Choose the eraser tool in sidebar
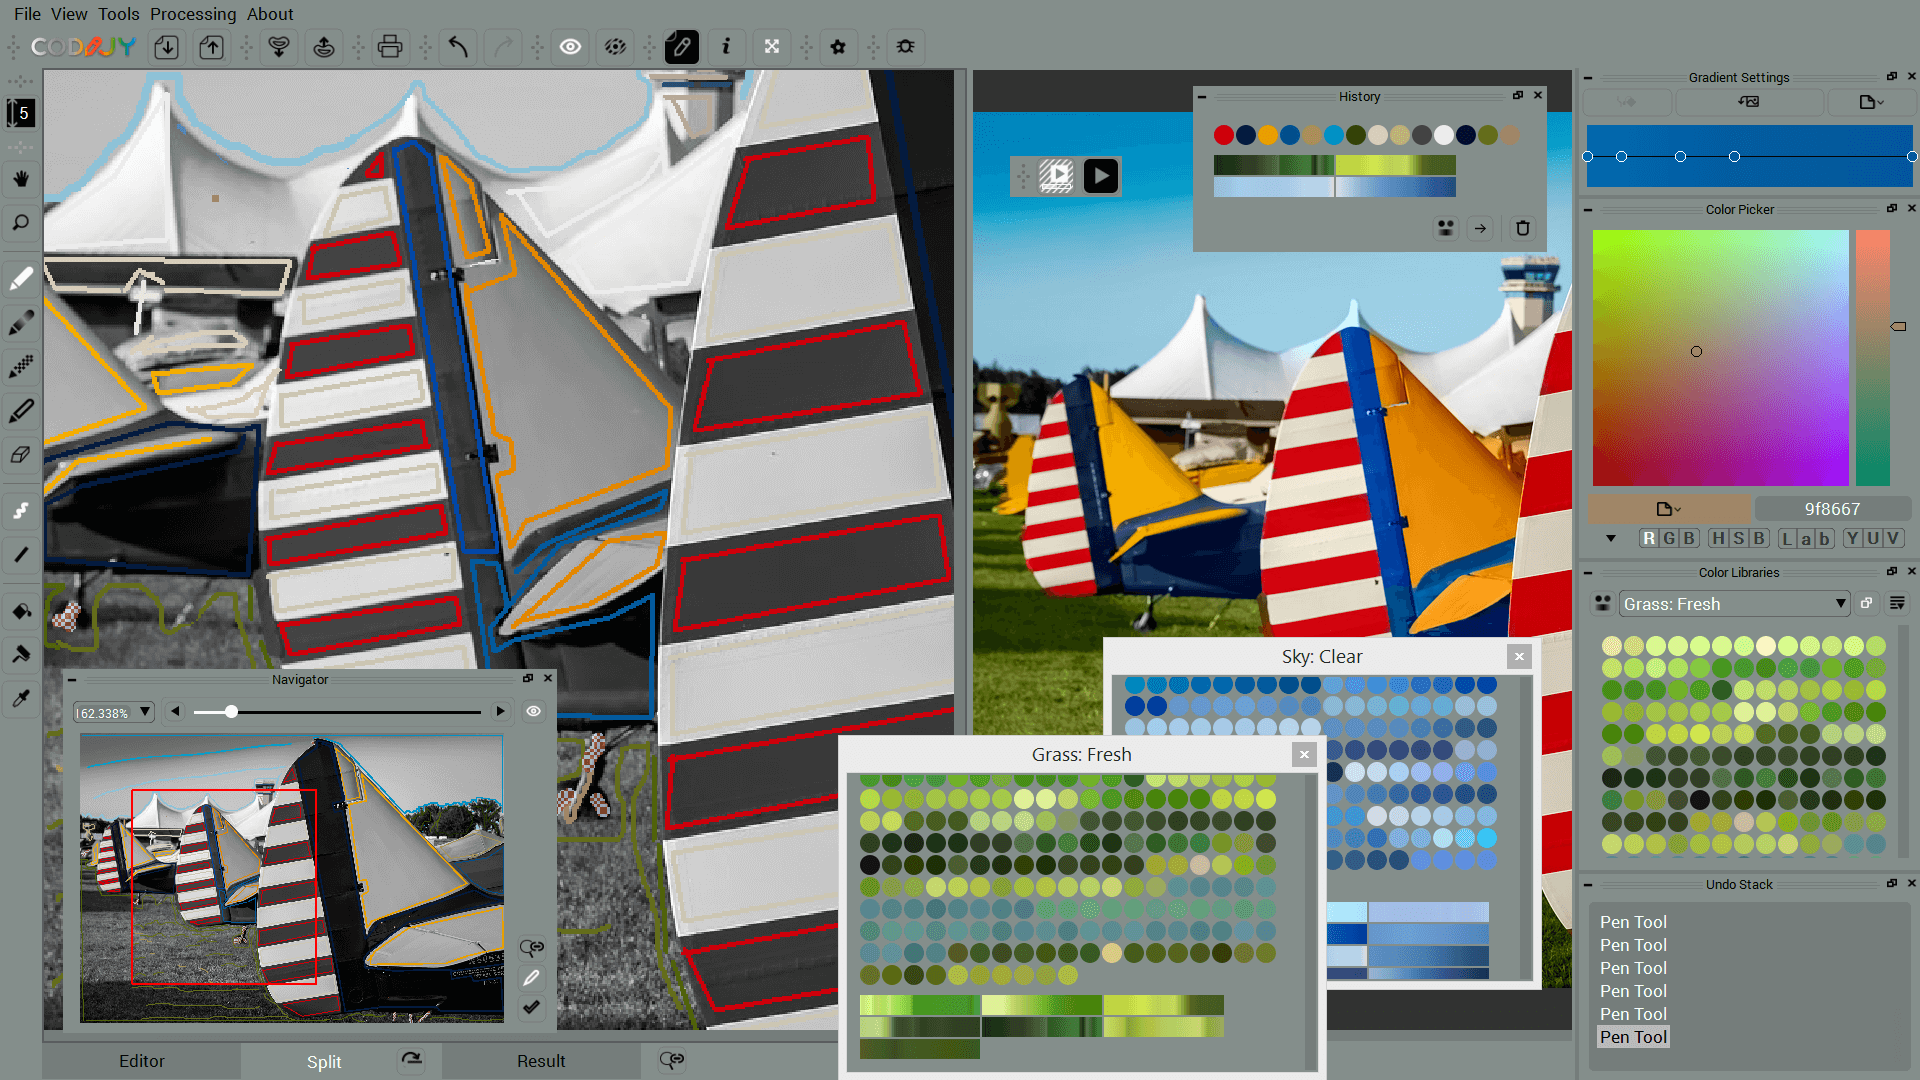This screenshot has width=1920, height=1080. tap(21, 455)
